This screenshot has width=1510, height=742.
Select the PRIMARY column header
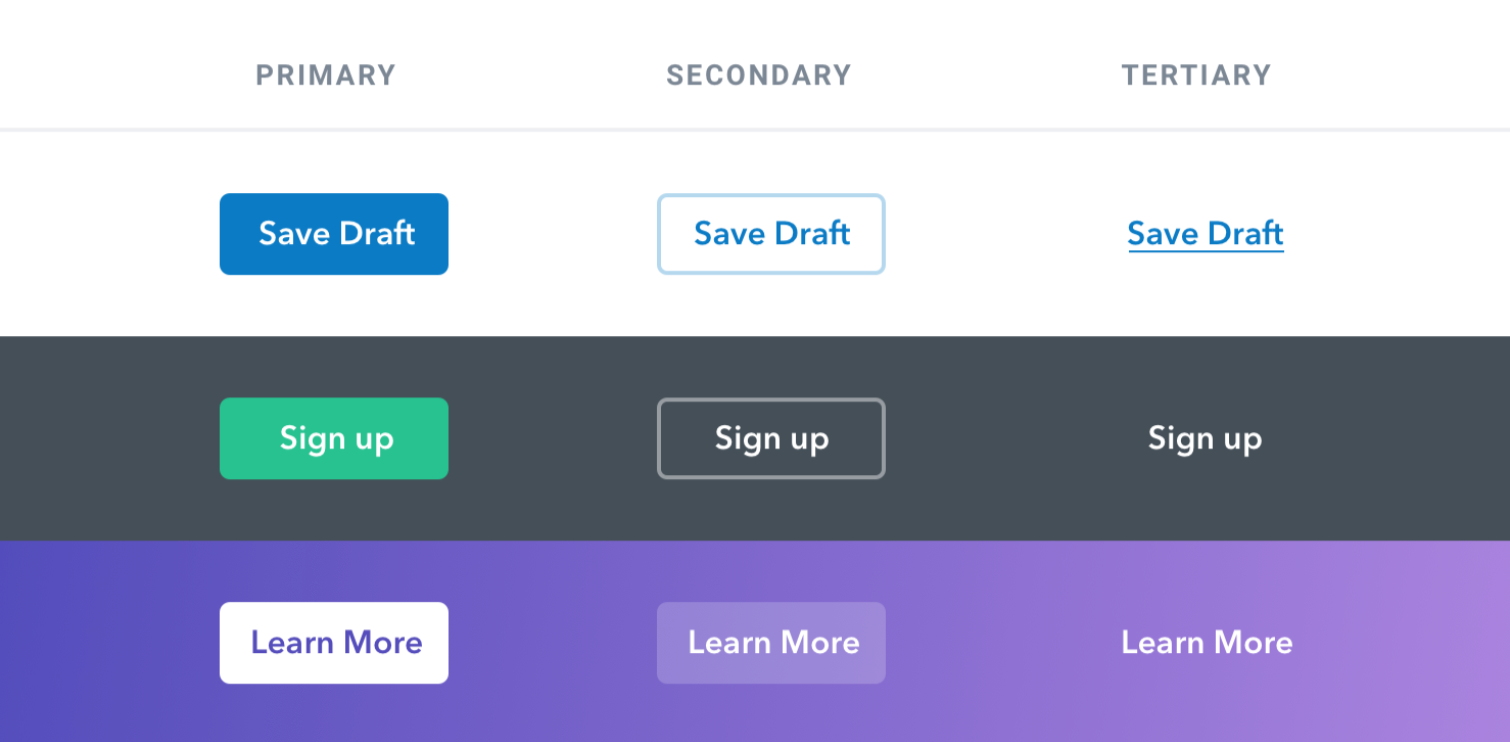point(326,75)
